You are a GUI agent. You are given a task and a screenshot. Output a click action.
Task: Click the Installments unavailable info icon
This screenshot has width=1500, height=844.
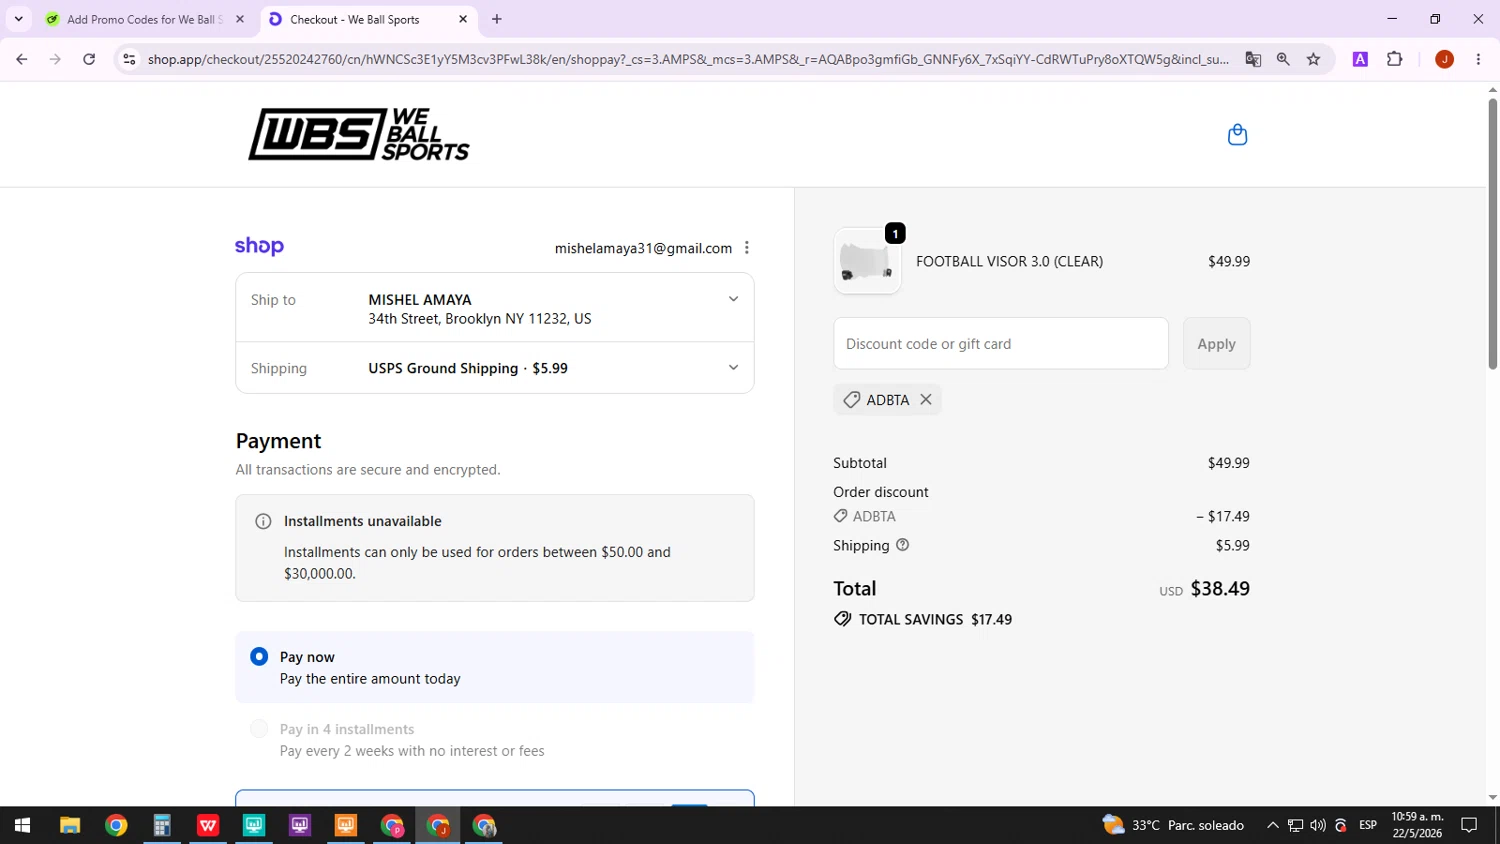pos(263,521)
